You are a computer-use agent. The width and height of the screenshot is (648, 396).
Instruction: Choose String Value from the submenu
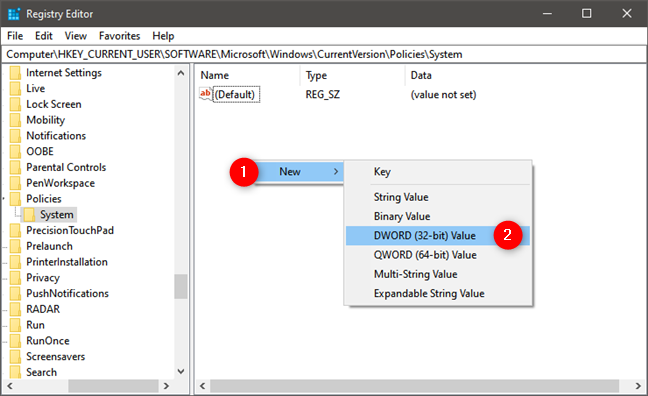[x=438, y=197]
